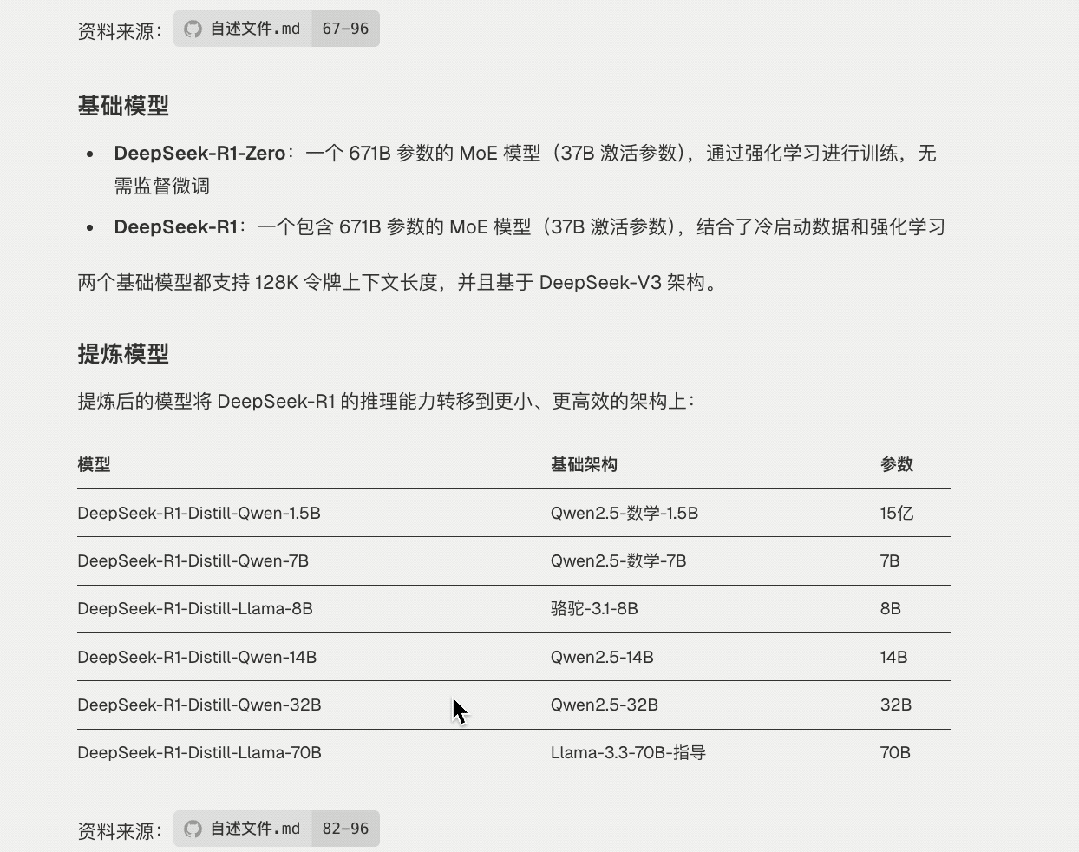
Task: Select DeepSeek-R1-Distill-Qwen-1.5B table row
Action: click(514, 513)
